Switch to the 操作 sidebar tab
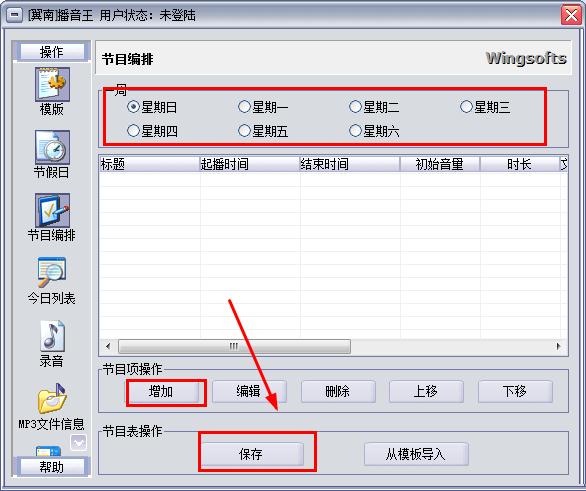 point(52,52)
